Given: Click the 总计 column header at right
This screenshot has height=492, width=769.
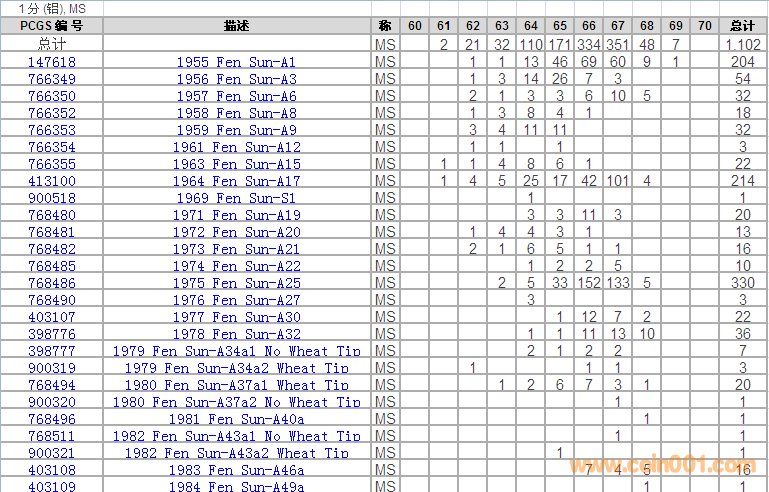Looking at the screenshot, I should click(742, 25).
